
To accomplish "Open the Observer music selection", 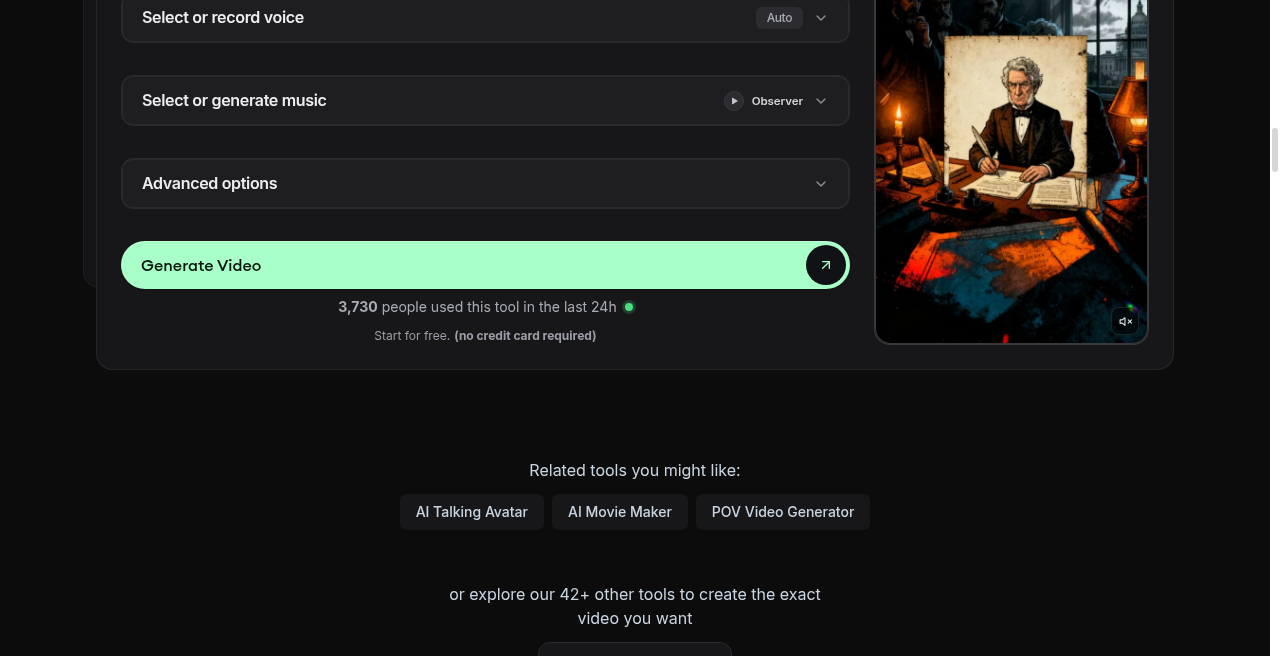I will pyautogui.click(x=777, y=101).
